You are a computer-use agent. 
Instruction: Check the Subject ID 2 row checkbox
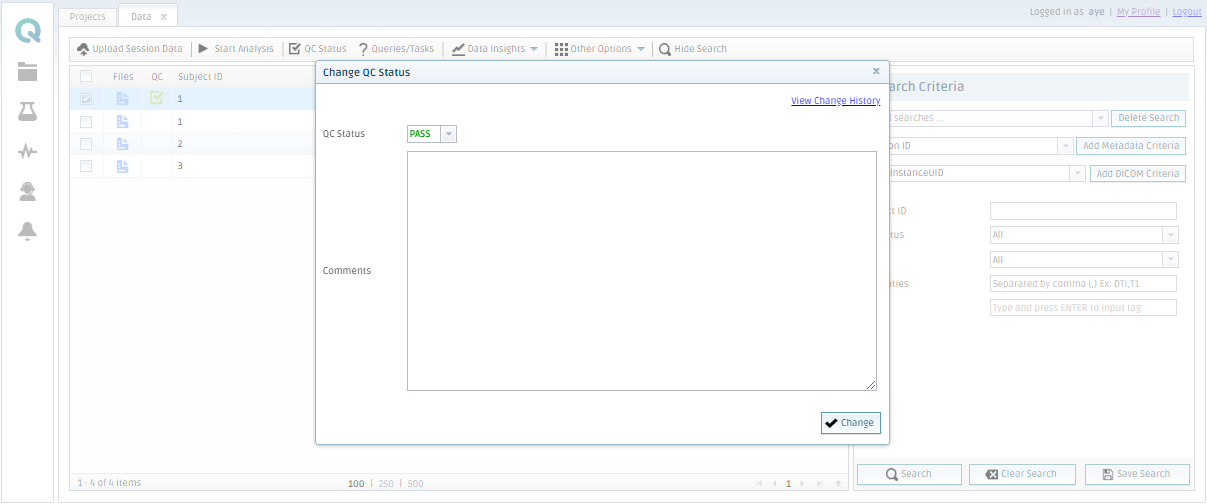coord(86,143)
